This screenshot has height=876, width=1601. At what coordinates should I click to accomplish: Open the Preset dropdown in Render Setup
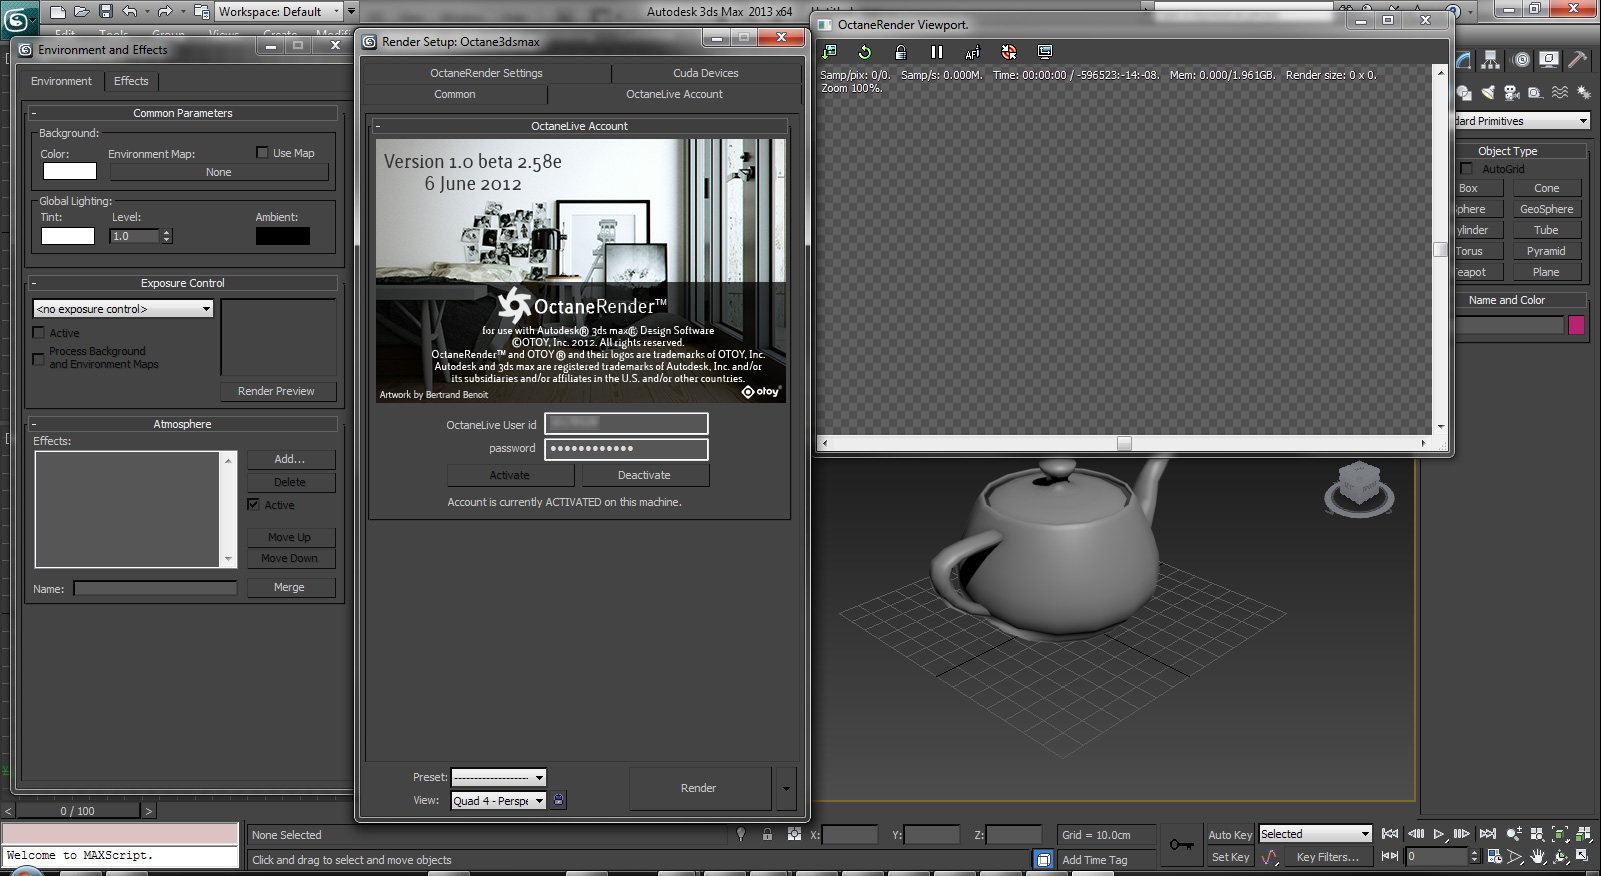click(x=499, y=777)
